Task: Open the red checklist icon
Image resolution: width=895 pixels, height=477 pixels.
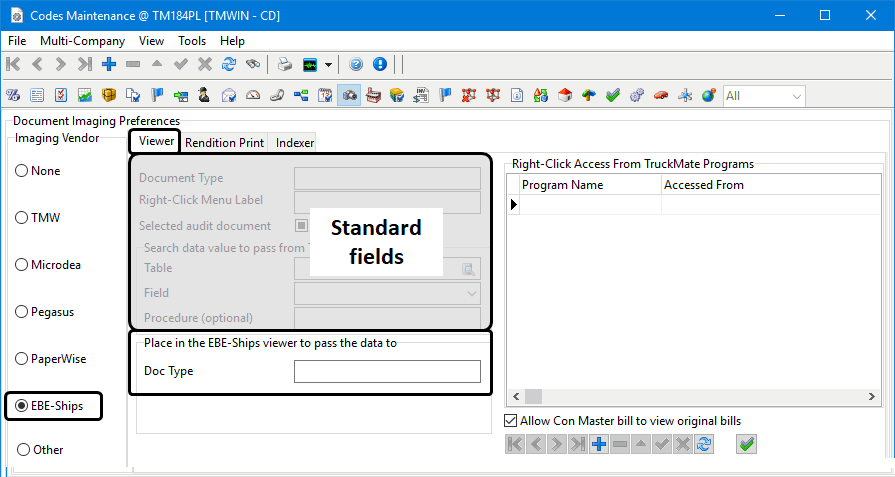Action: tap(61, 96)
